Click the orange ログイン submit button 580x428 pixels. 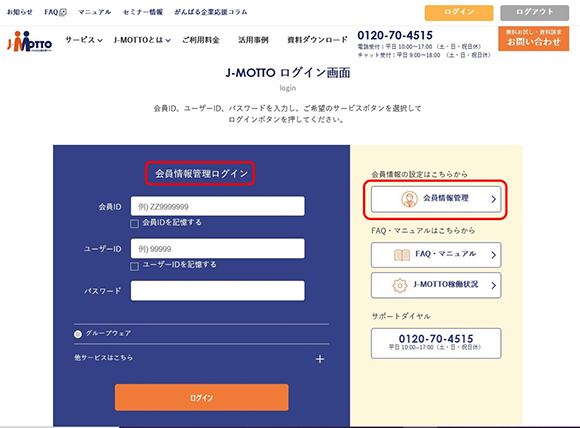pyautogui.click(x=202, y=397)
